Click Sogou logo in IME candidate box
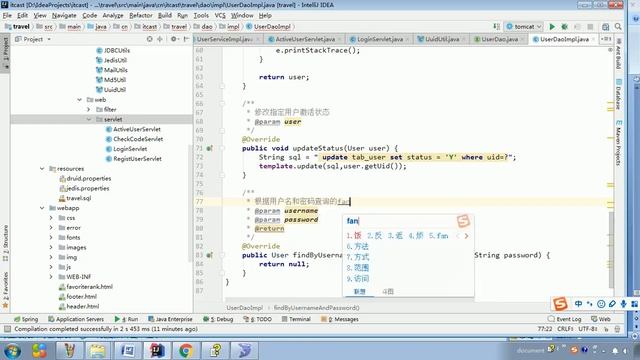Image resolution: width=640 pixels, height=360 pixels. tap(463, 221)
